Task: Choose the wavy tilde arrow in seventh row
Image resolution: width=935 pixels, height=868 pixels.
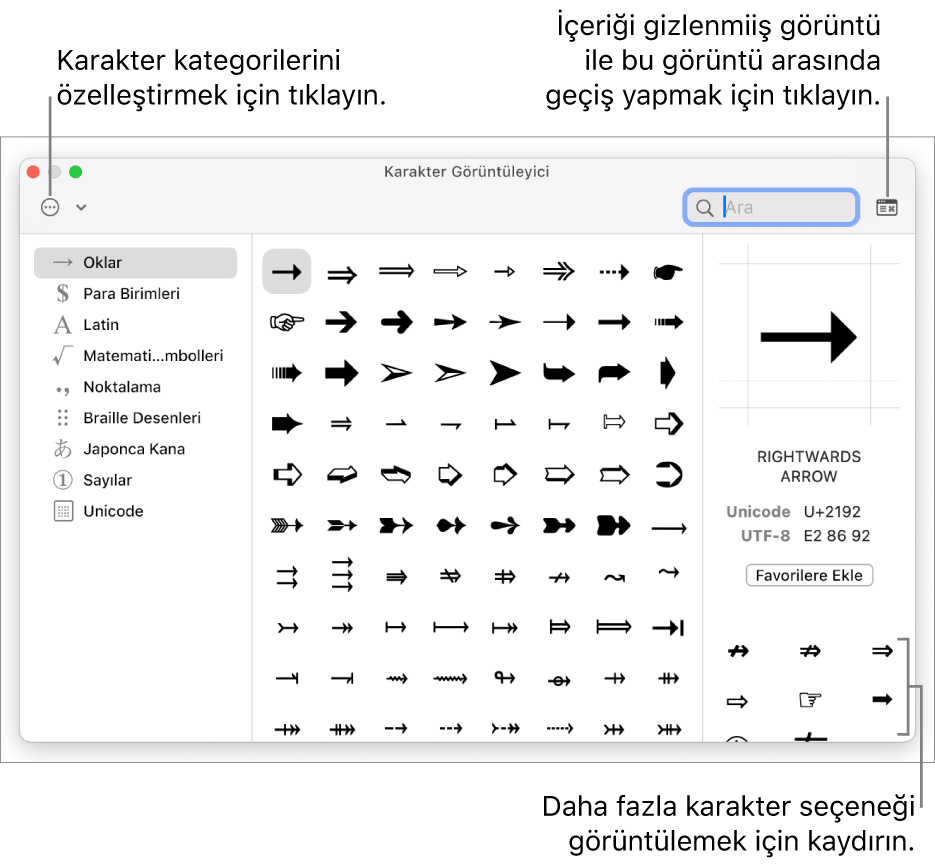Action: (x=614, y=578)
